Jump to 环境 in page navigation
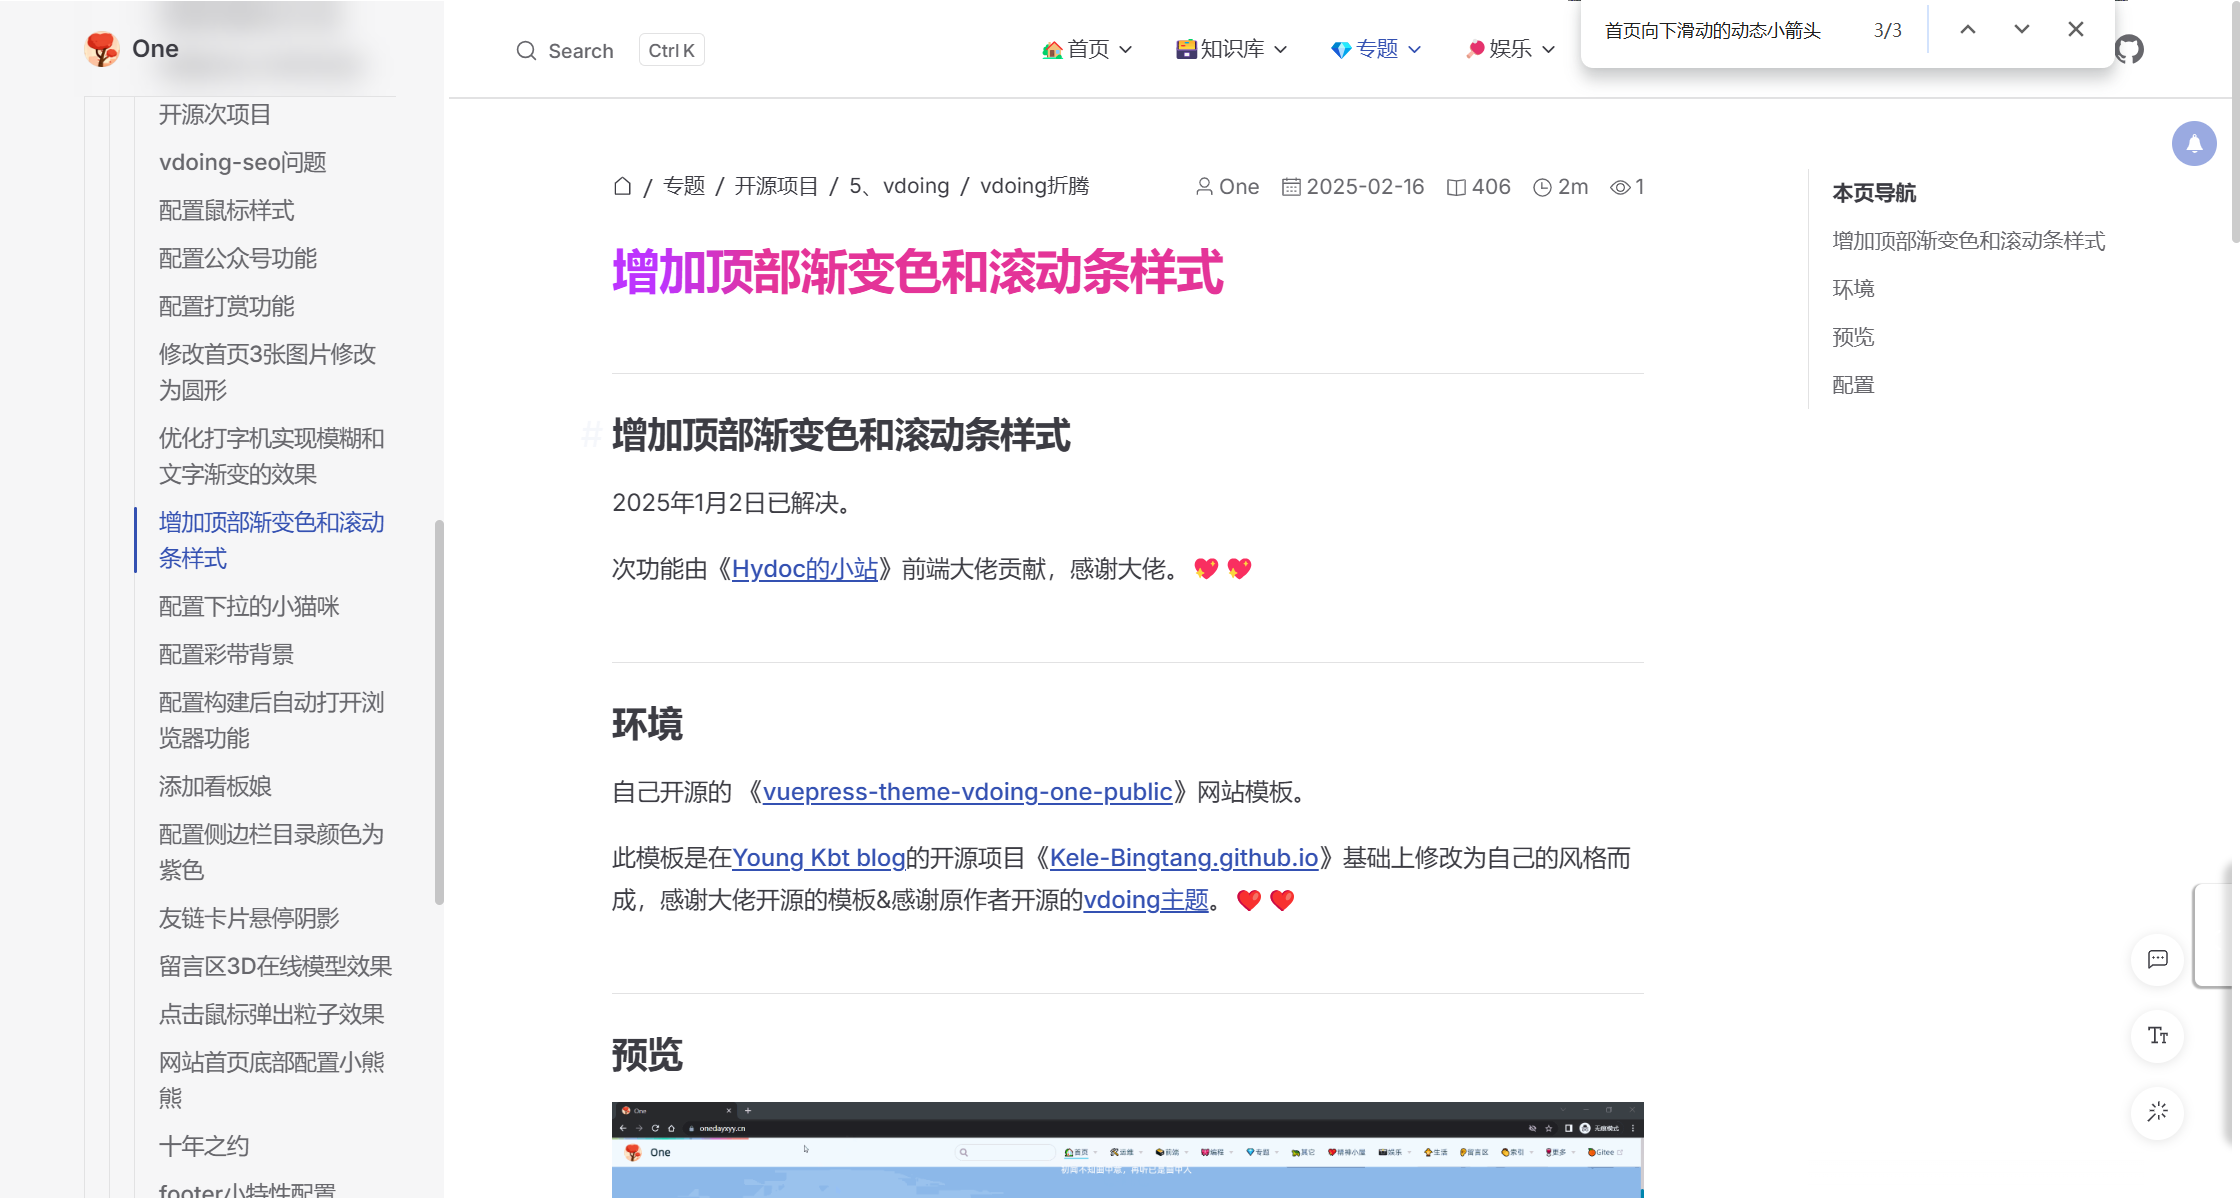Screen dimensions: 2240x1198 point(1853,289)
